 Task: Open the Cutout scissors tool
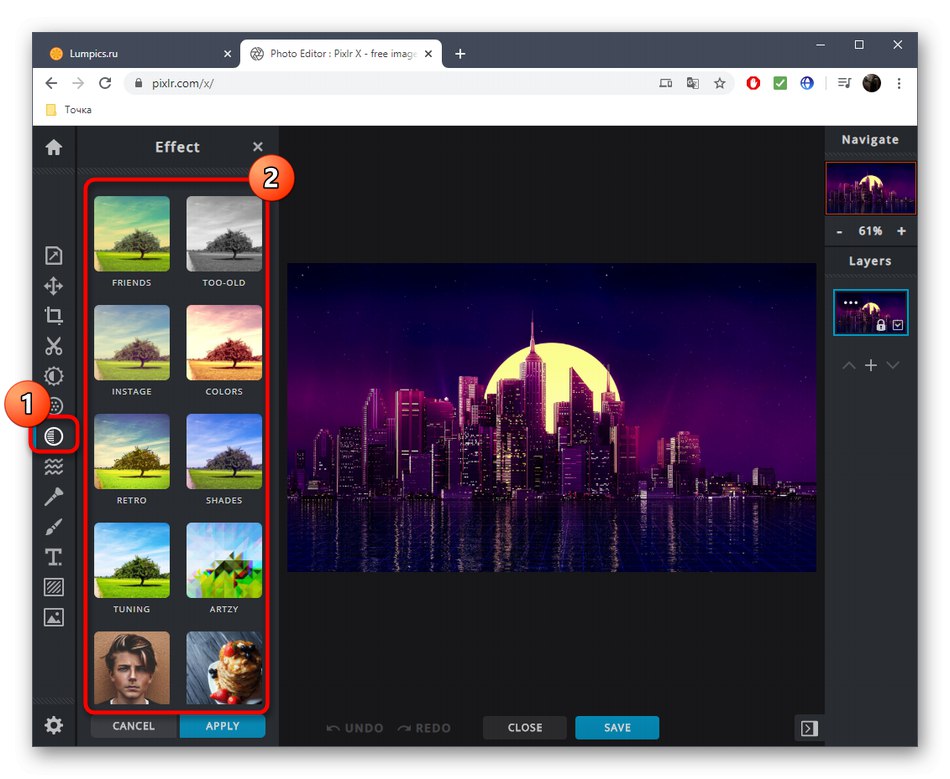[x=54, y=346]
